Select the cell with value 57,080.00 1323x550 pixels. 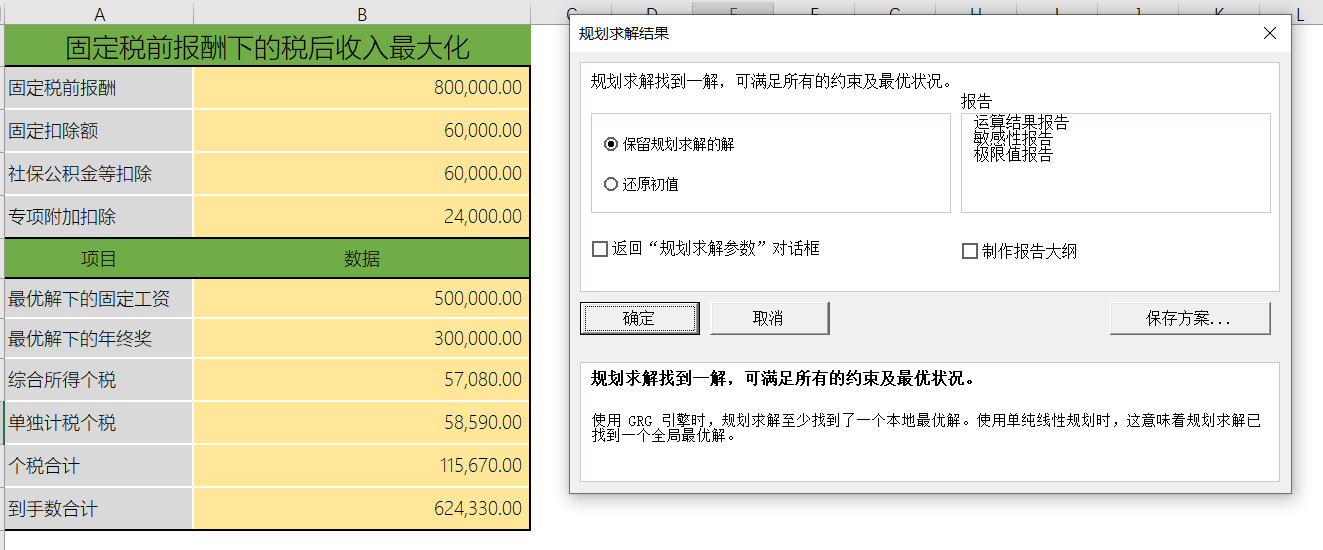[x=362, y=380]
